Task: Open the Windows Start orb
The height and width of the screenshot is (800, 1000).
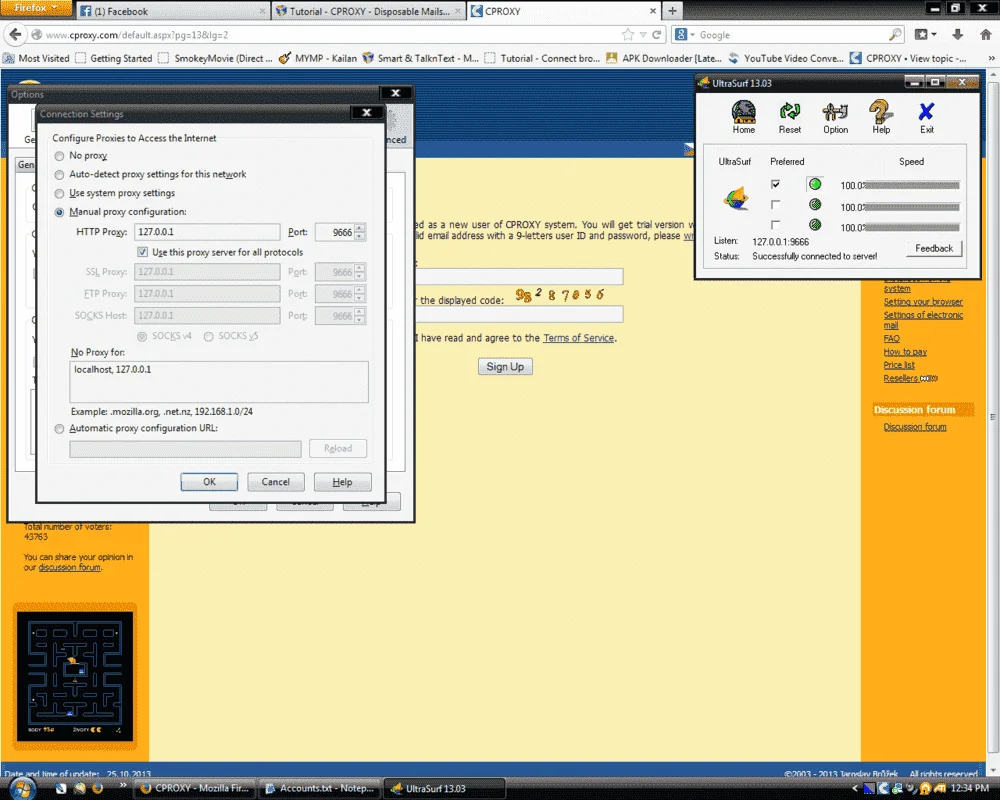Action: pyautogui.click(x=22, y=789)
